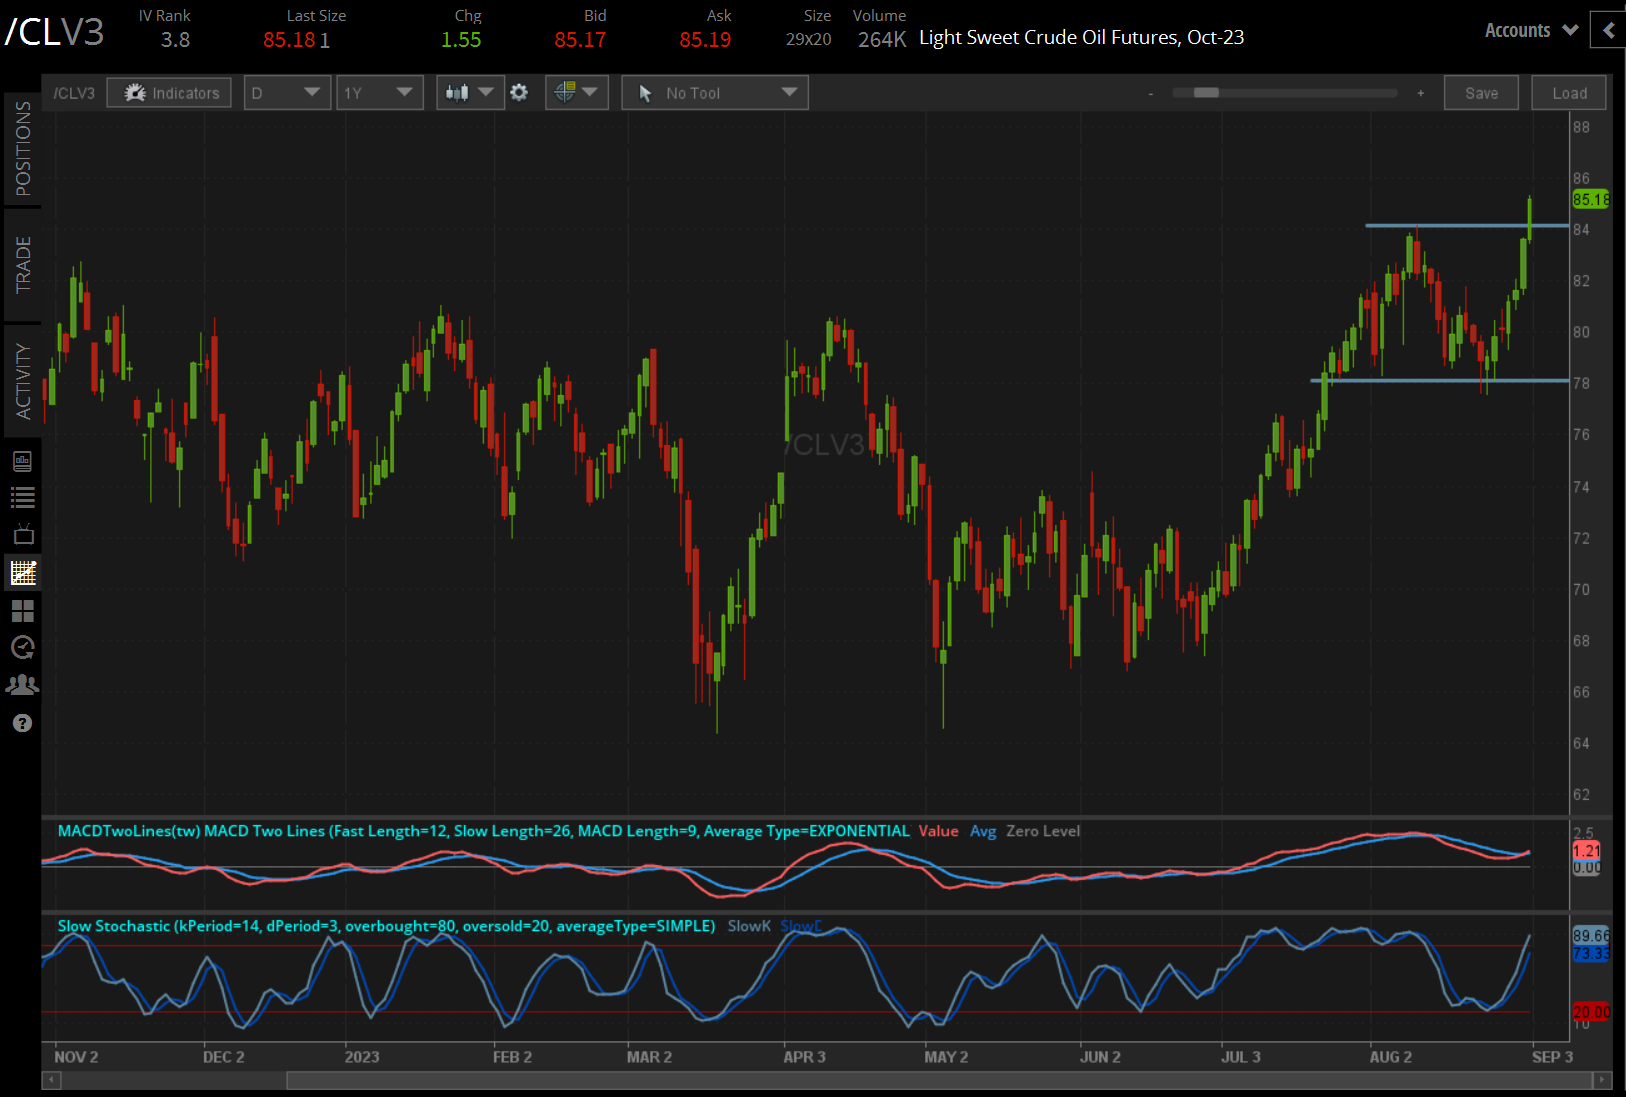Open the No Tool drawing selector
The image size is (1626, 1097).
pyautogui.click(x=714, y=92)
